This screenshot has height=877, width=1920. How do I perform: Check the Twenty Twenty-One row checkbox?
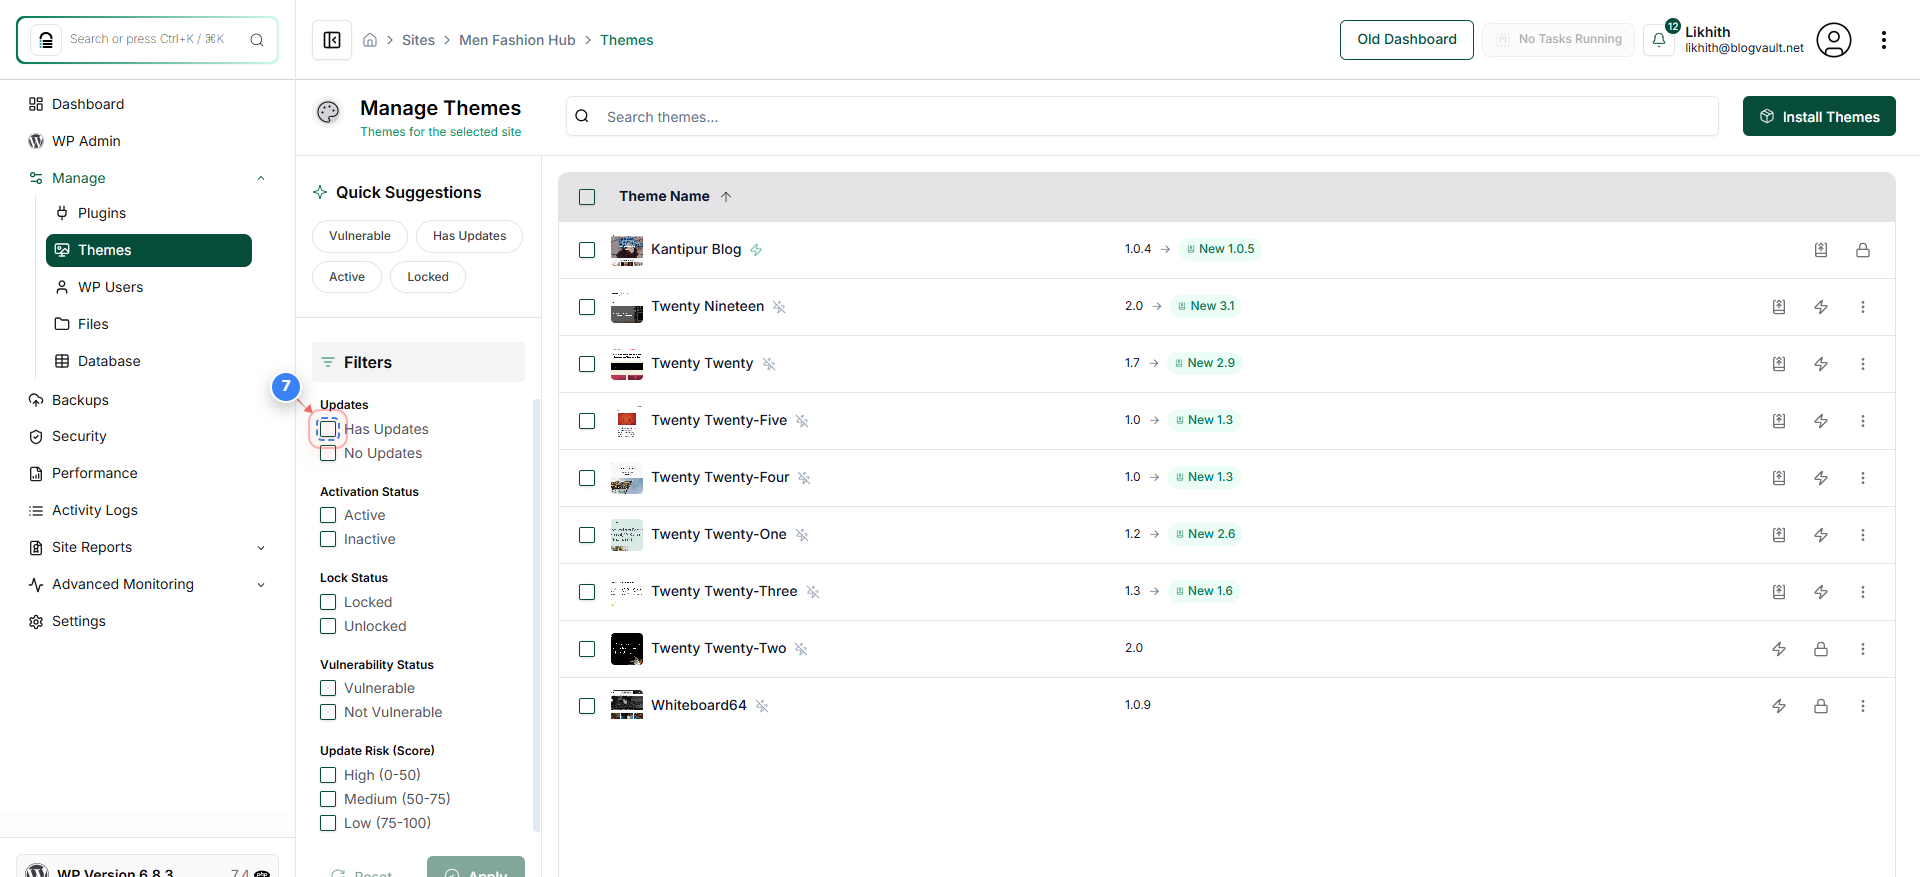point(587,535)
